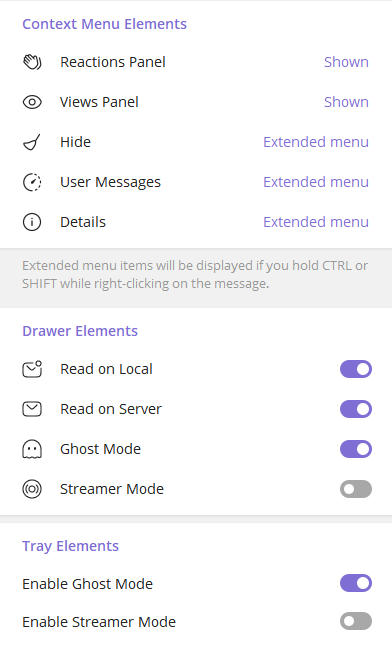Image resolution: width=392 pixels, height=646 pixels.
Task: Turn off the Read on Local toggle
Action: [x=356, y=369]
